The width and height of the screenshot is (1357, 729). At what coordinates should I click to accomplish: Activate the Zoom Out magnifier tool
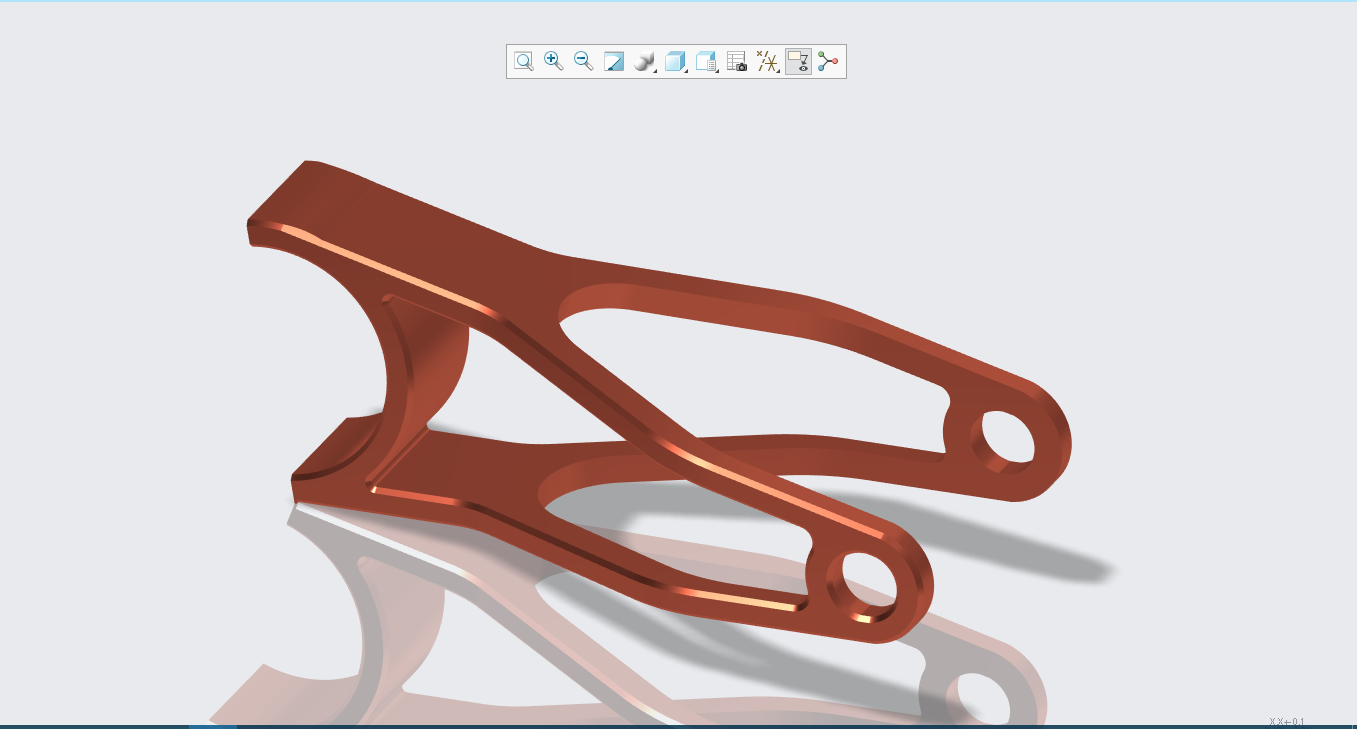click(x=584, y=61)
